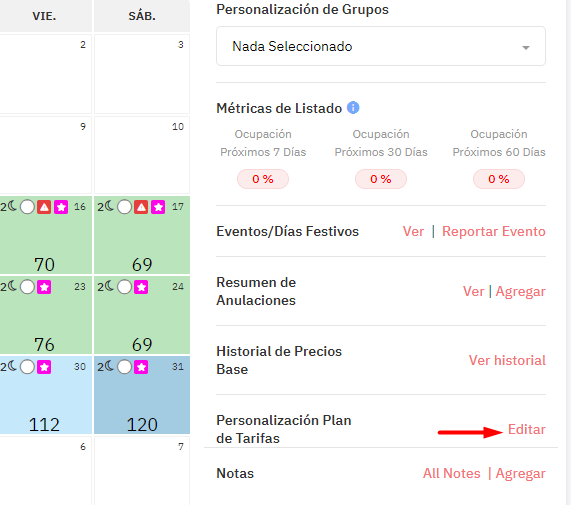Open All Notes link
This screenshot has width=571, height=505.
(x=452, y=473)
